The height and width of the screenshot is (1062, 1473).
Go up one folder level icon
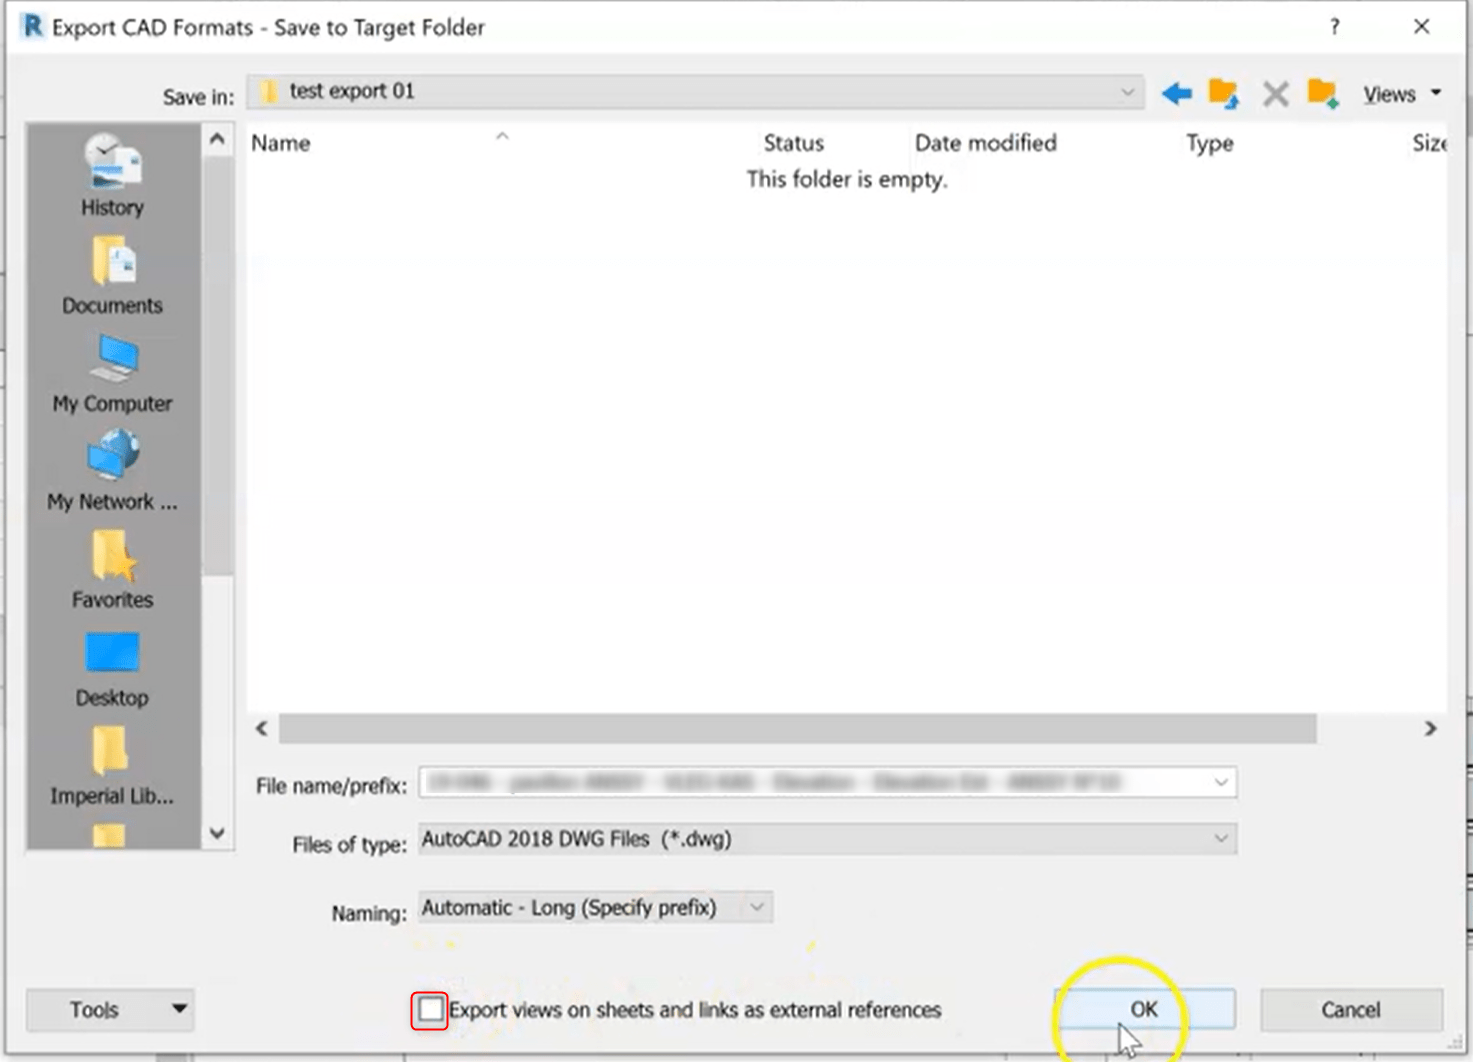pos(1224,94)
